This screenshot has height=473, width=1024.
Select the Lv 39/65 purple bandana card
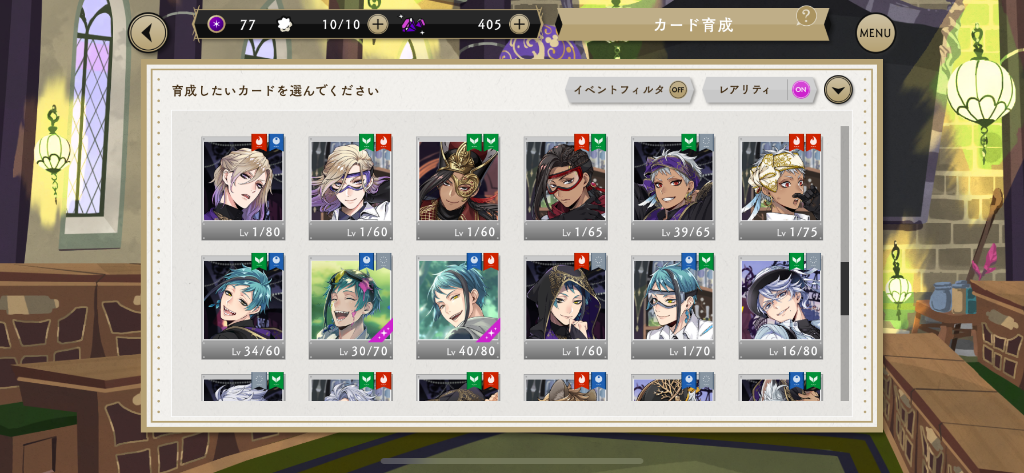point(673,188)
